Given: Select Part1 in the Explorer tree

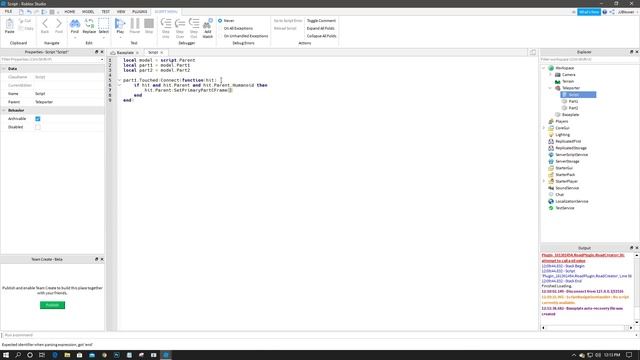Looking at the screenshot, I should coord(573,101).
